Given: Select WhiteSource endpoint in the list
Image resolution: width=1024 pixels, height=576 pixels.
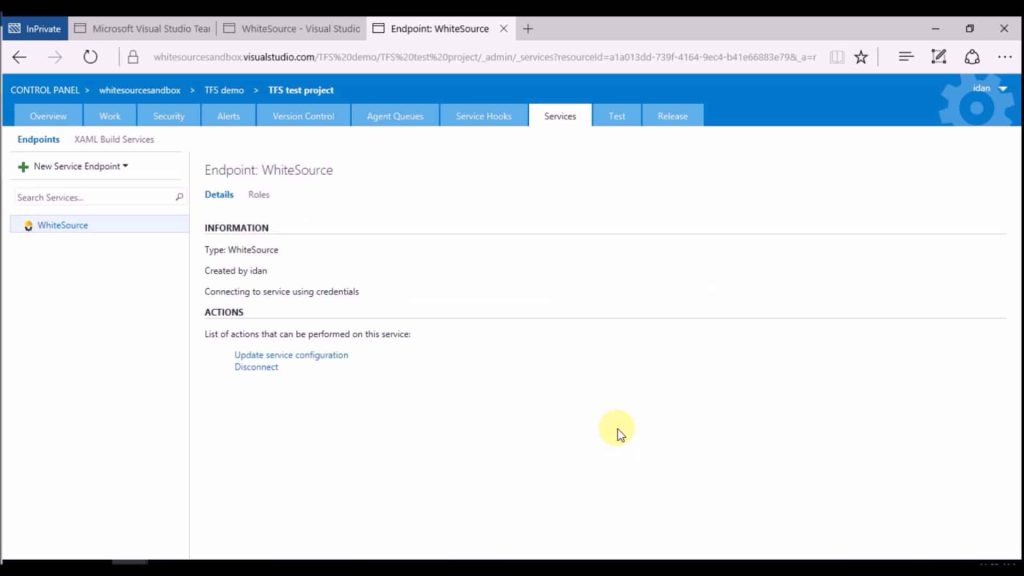Looking at the screenshot, I should (99, 225).
